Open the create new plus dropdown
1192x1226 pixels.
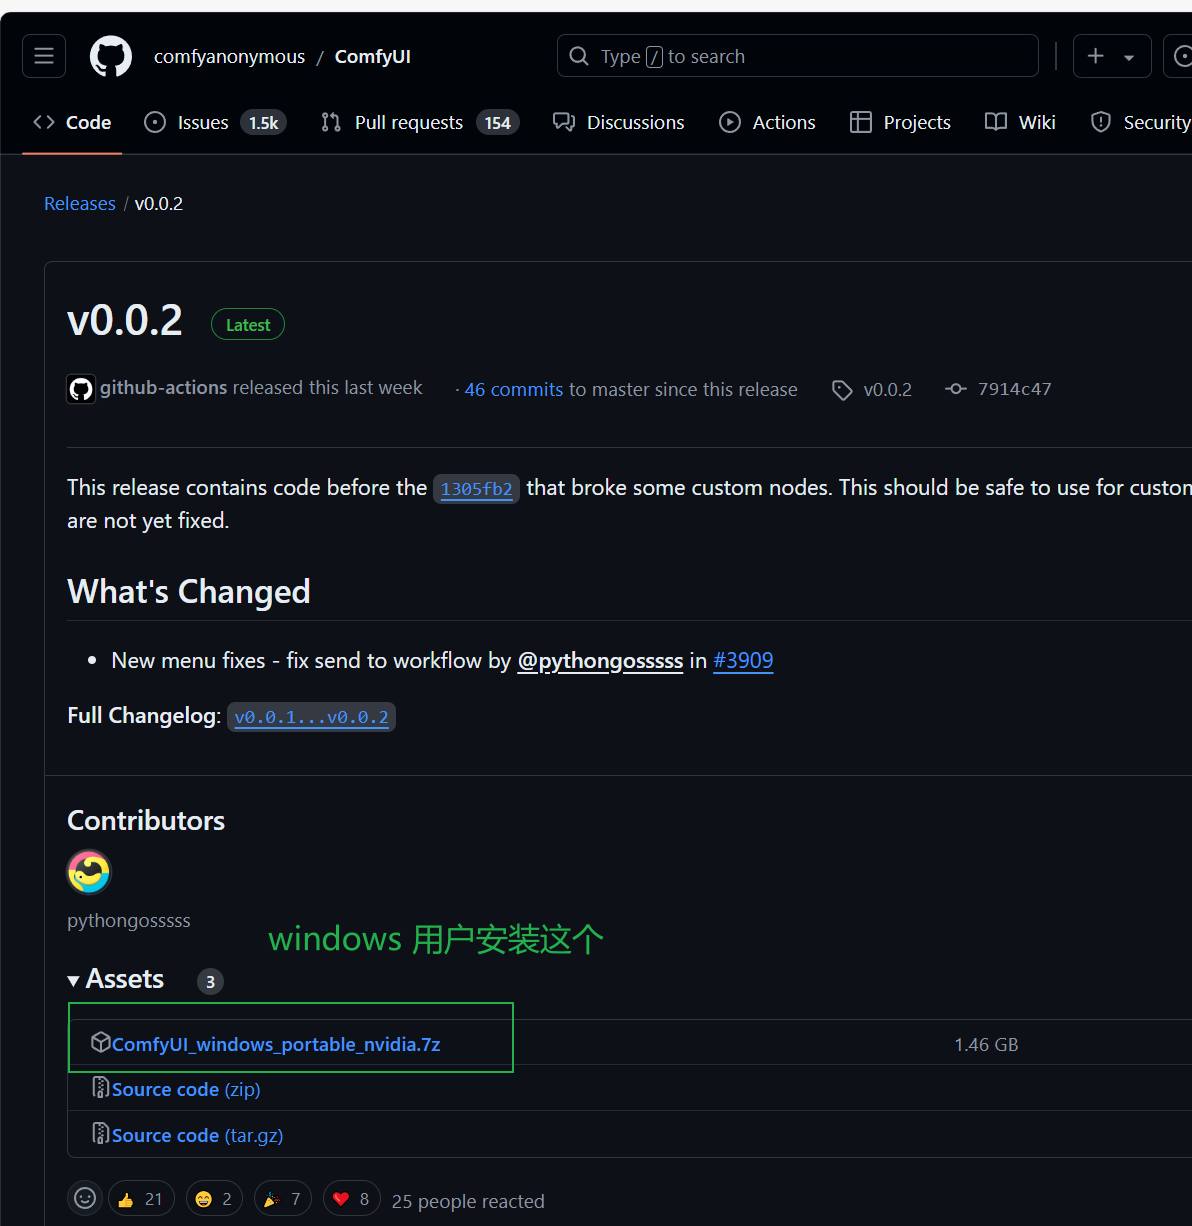[x=1111, y=56]
